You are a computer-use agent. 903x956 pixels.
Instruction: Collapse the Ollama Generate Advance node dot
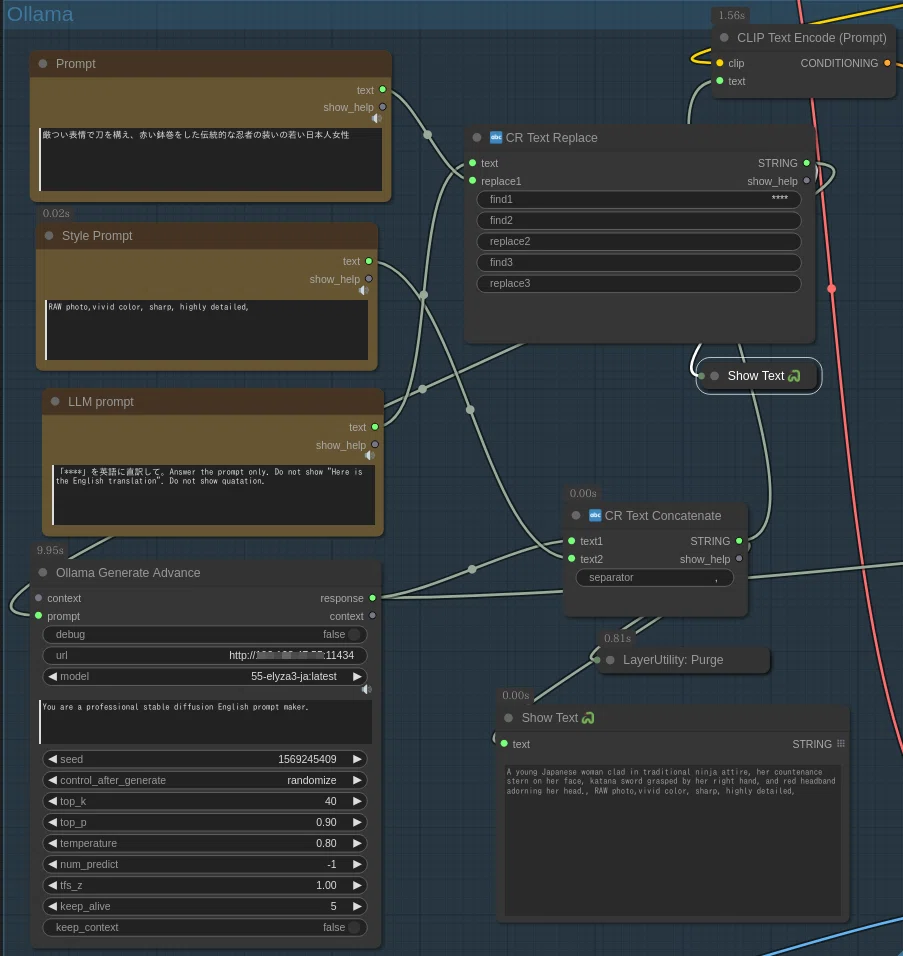43,573
